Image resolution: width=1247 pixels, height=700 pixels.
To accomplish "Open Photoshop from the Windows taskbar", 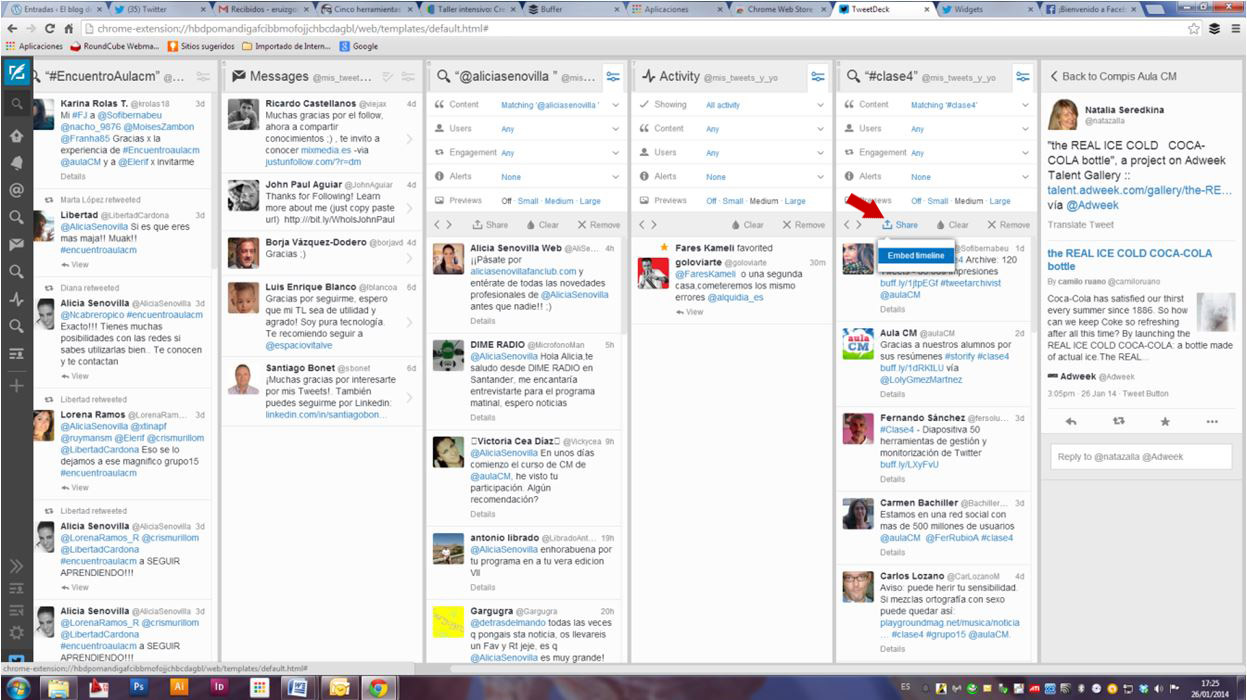I will coord(139,687).
